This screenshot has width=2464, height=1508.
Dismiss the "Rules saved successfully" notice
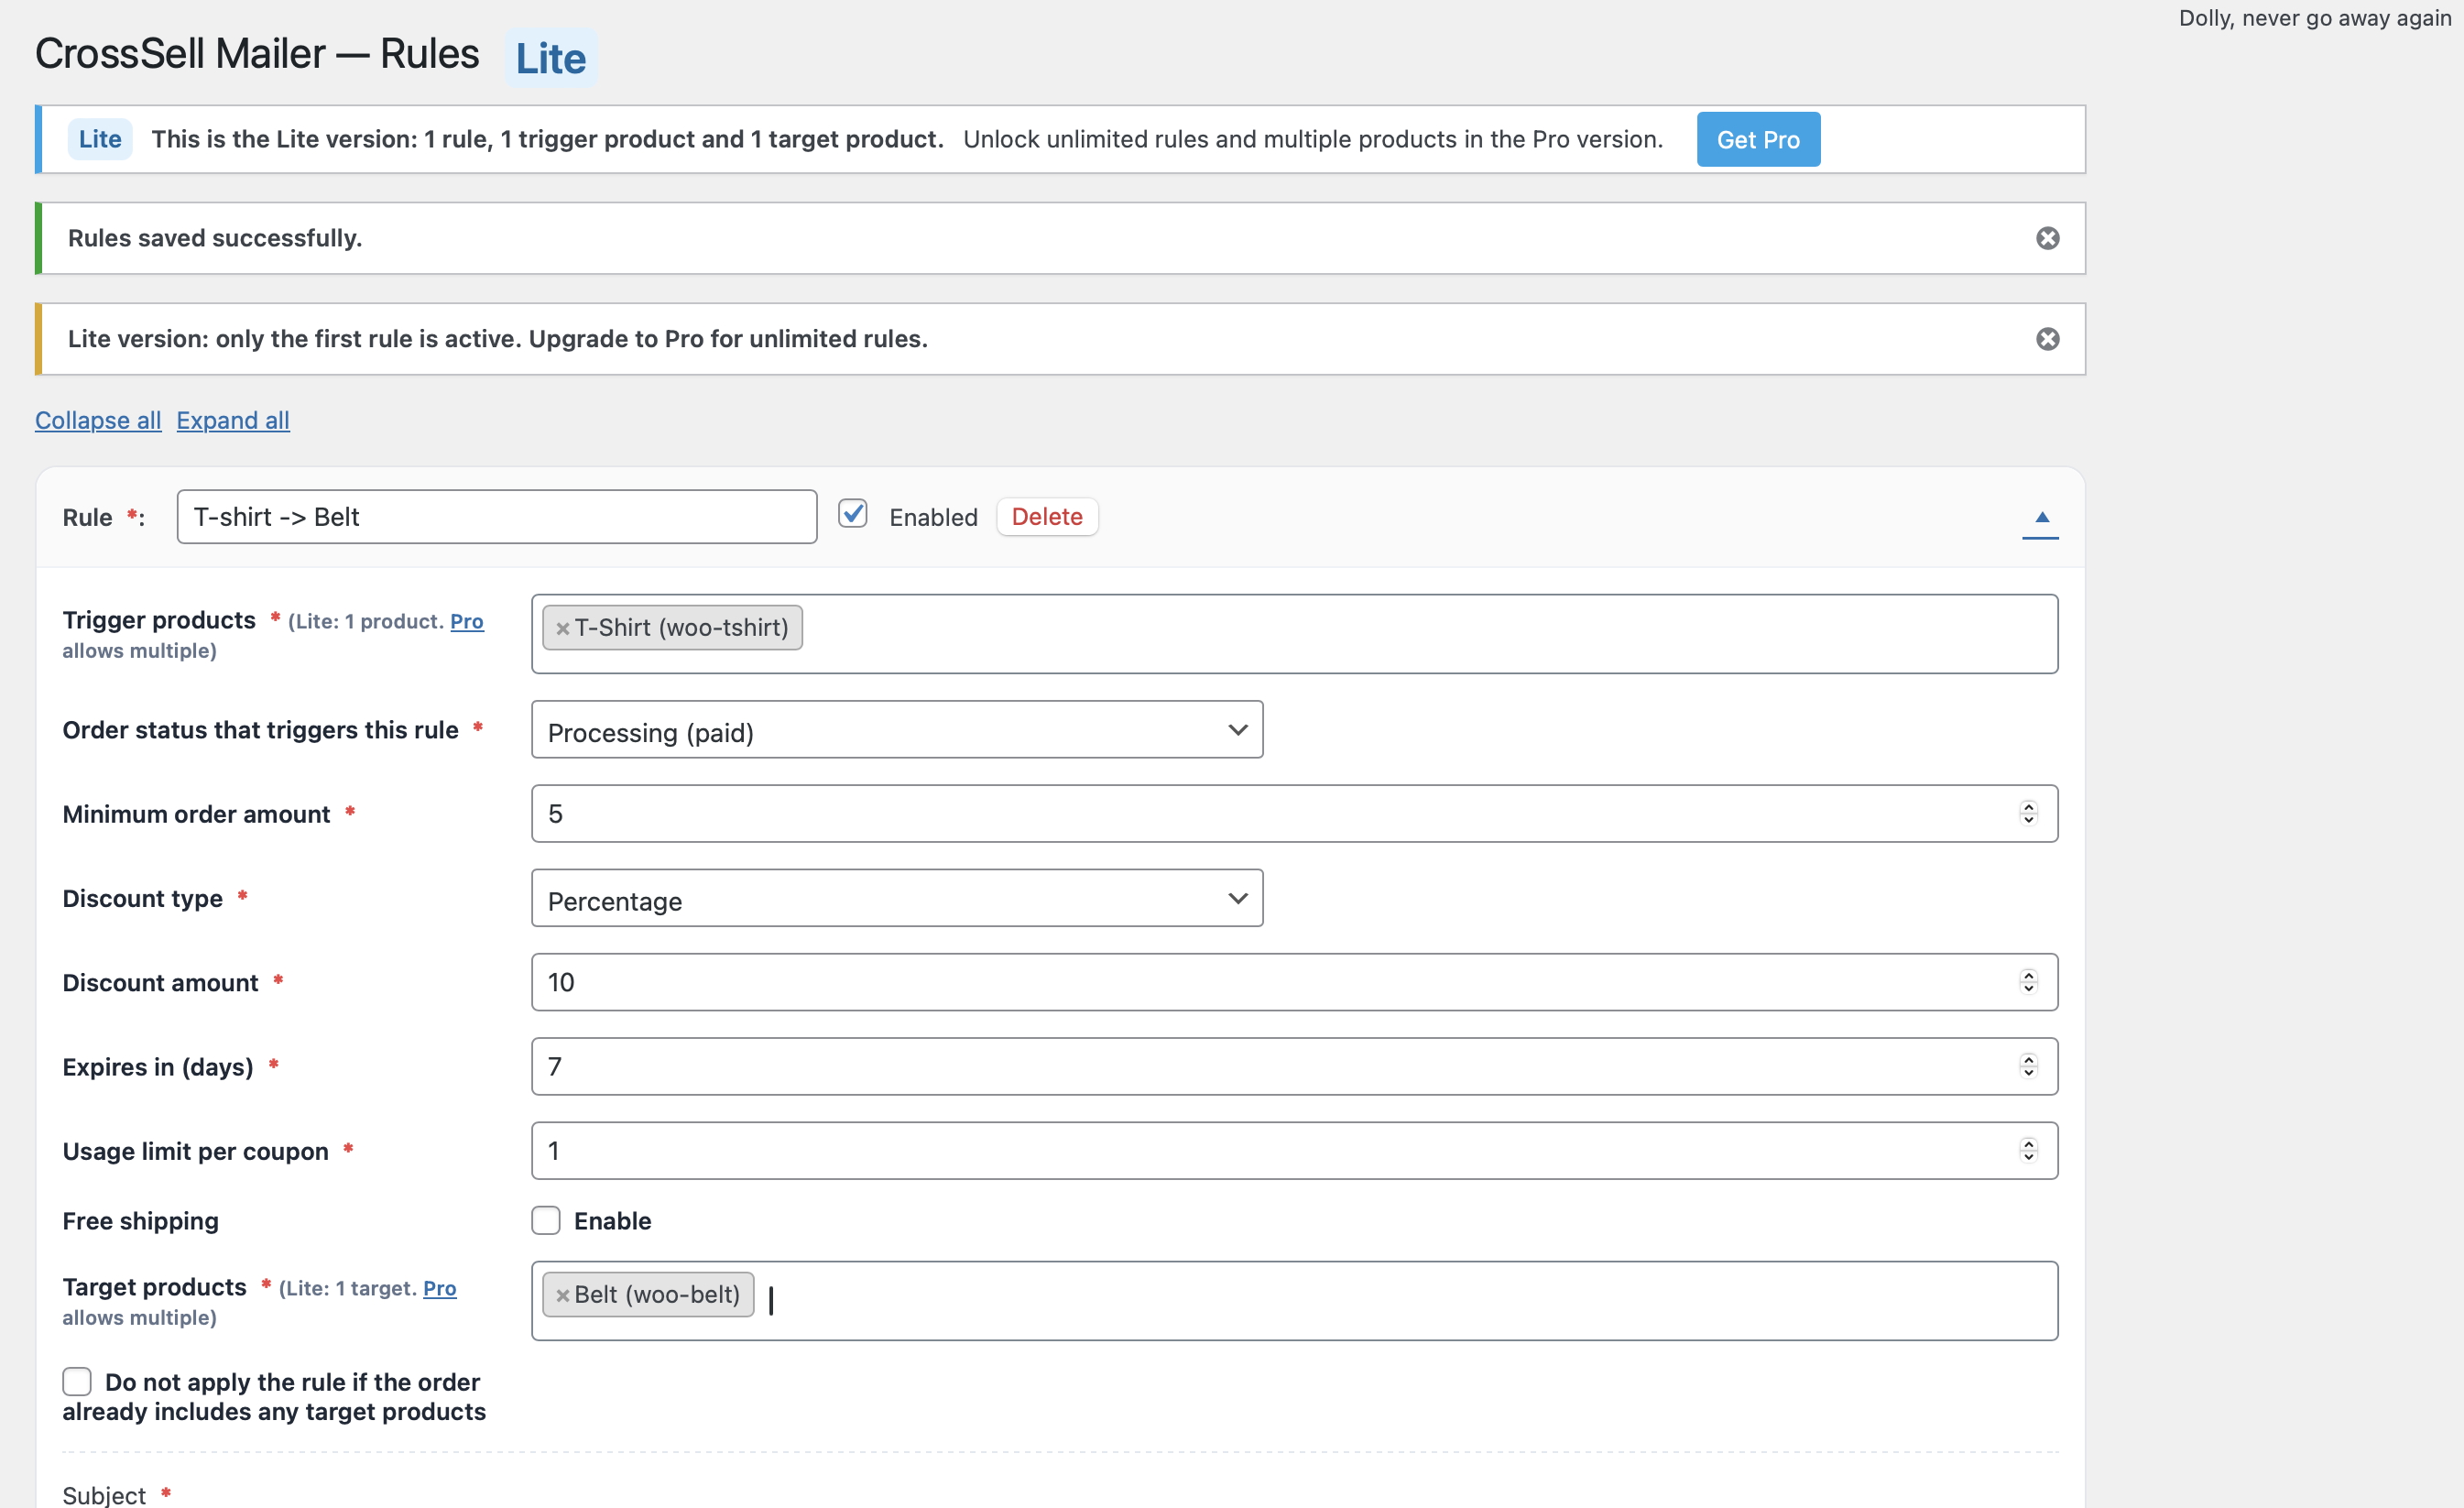[x=2048, y=237]
